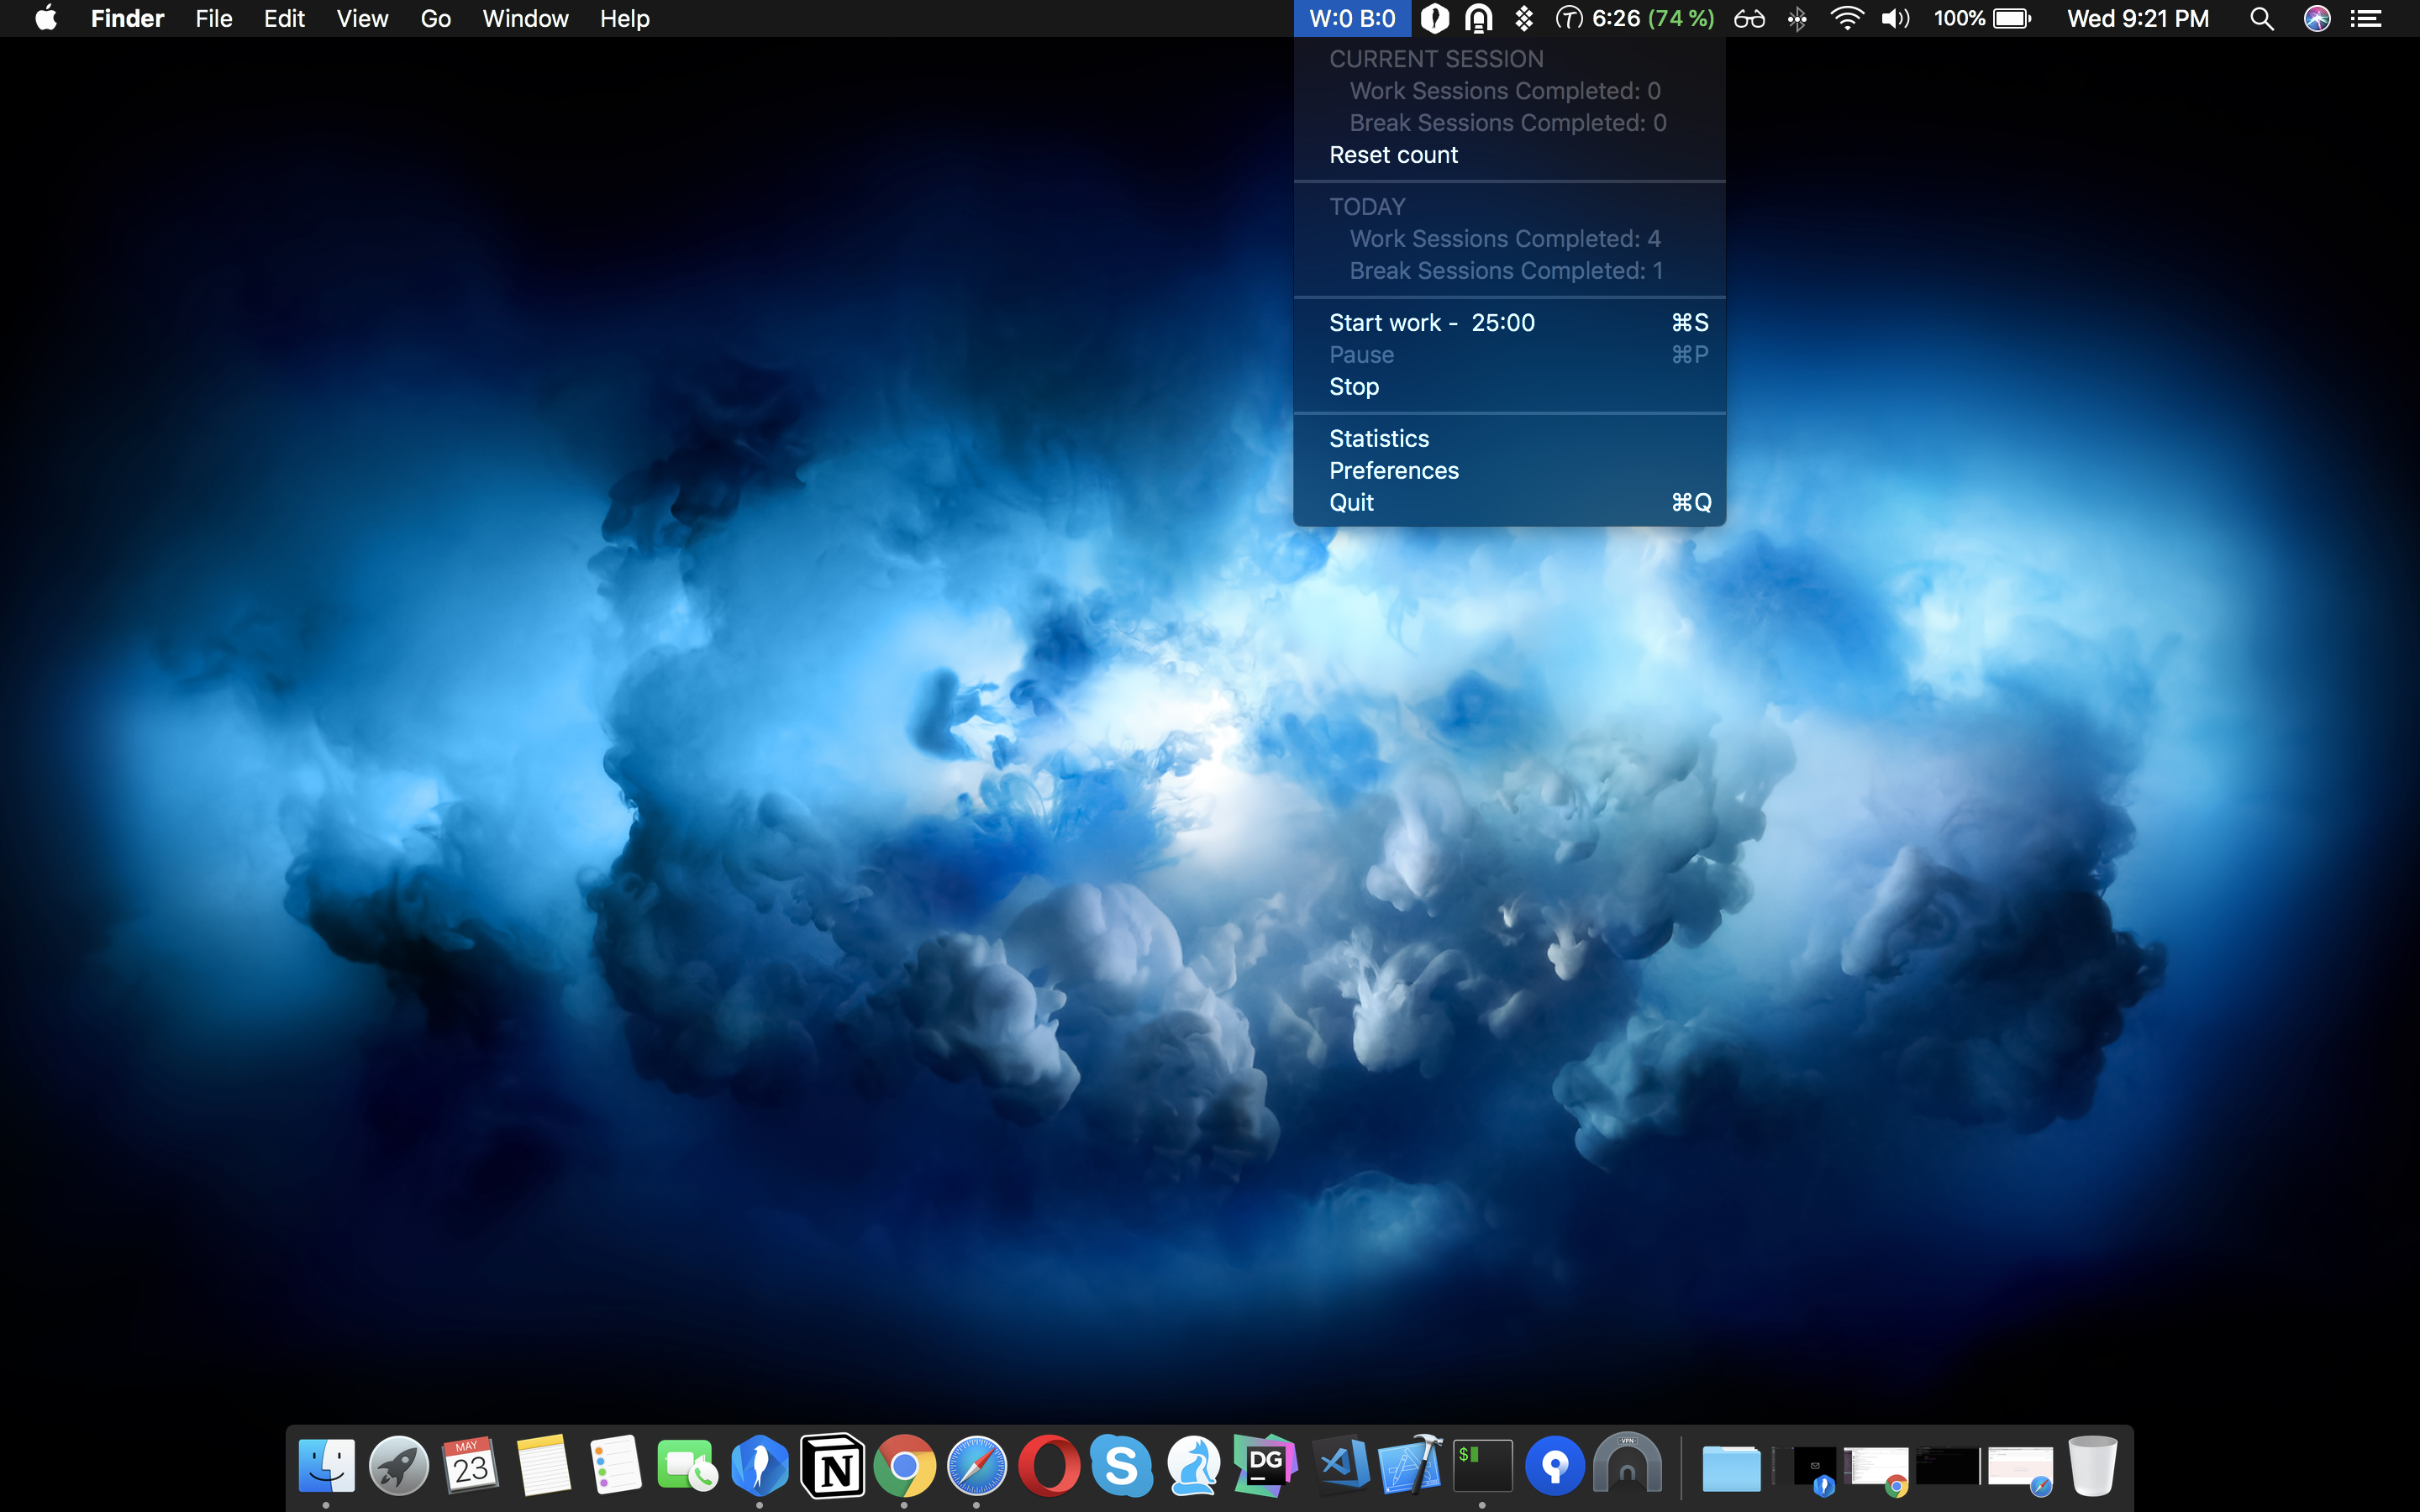
Task: Open Preferences from the dropdown menu
Action: click(1394, 471)
